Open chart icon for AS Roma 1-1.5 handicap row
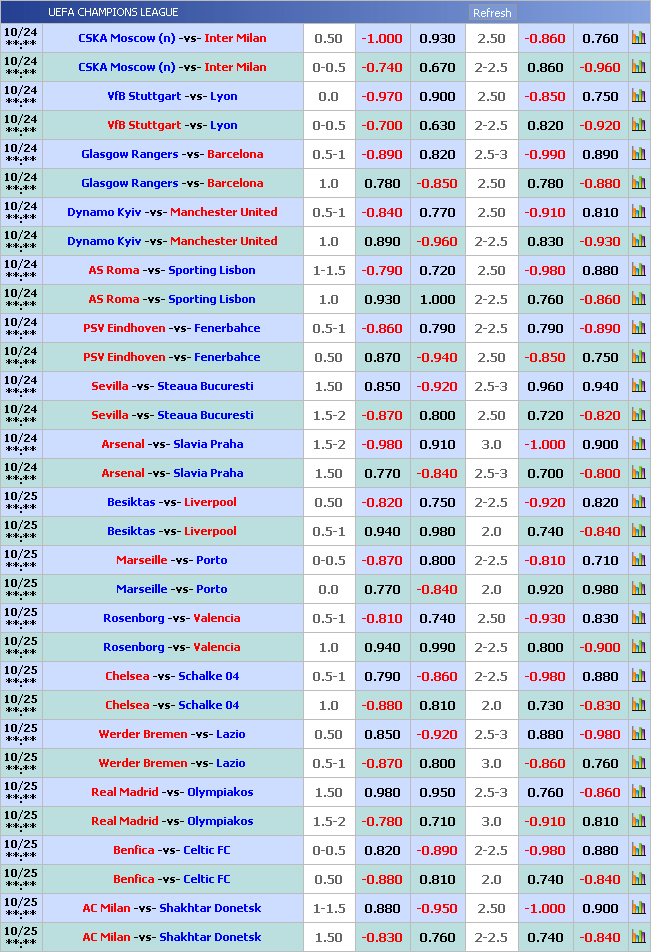The image size is (651, 952). point(638,270)
